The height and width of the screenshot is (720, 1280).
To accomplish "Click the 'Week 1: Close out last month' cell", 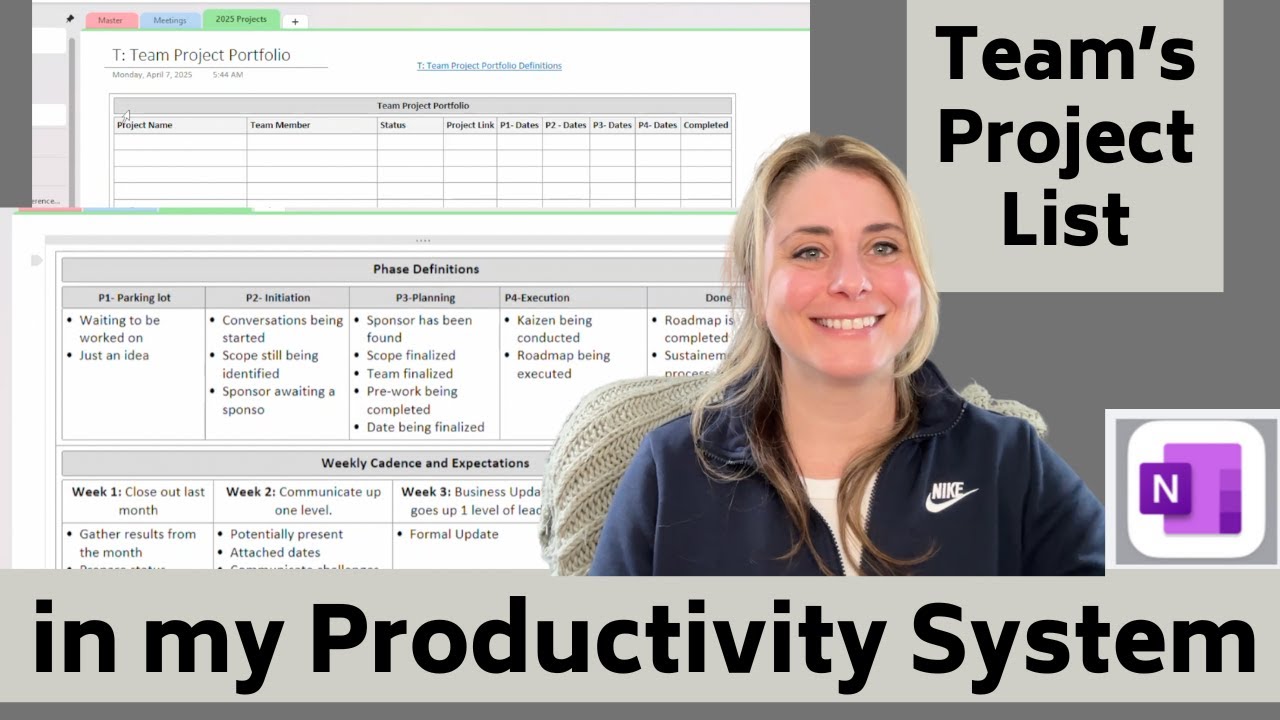I will point(138,501).
